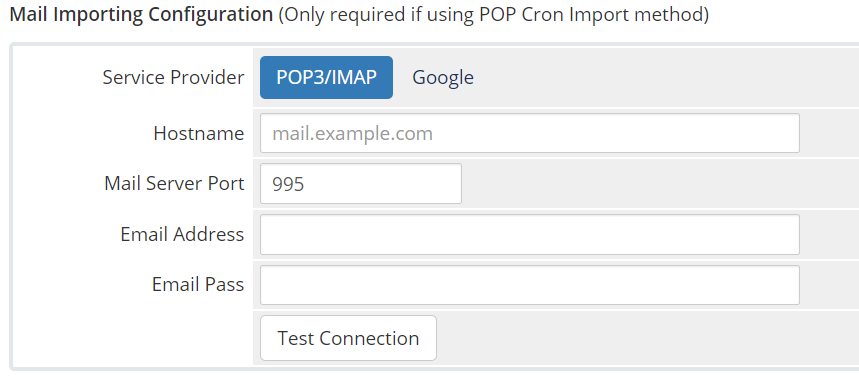Place cursor in the password field

[x=530, y=285]
